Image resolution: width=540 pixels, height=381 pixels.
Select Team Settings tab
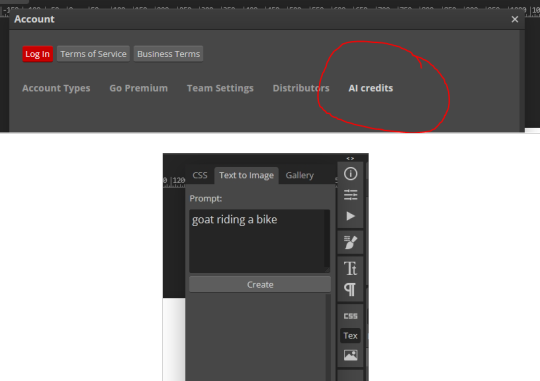(220, 88)
